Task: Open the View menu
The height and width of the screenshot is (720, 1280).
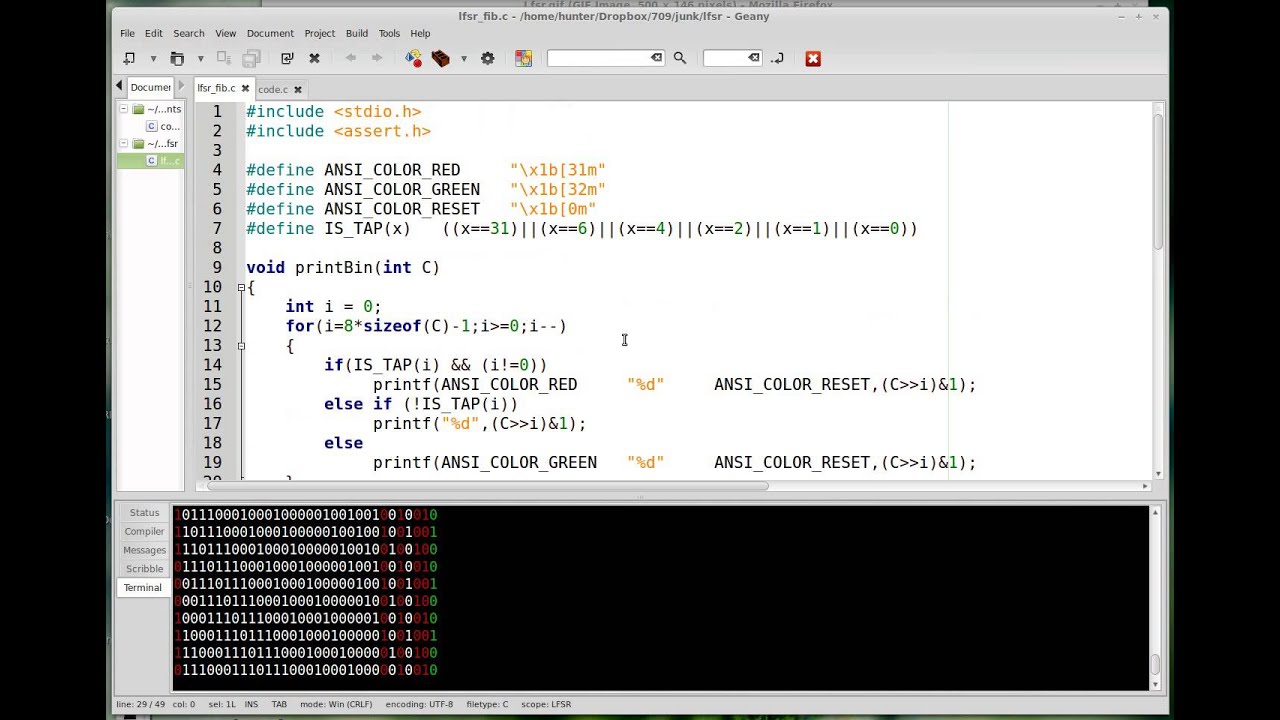Action: pos(226,33)
